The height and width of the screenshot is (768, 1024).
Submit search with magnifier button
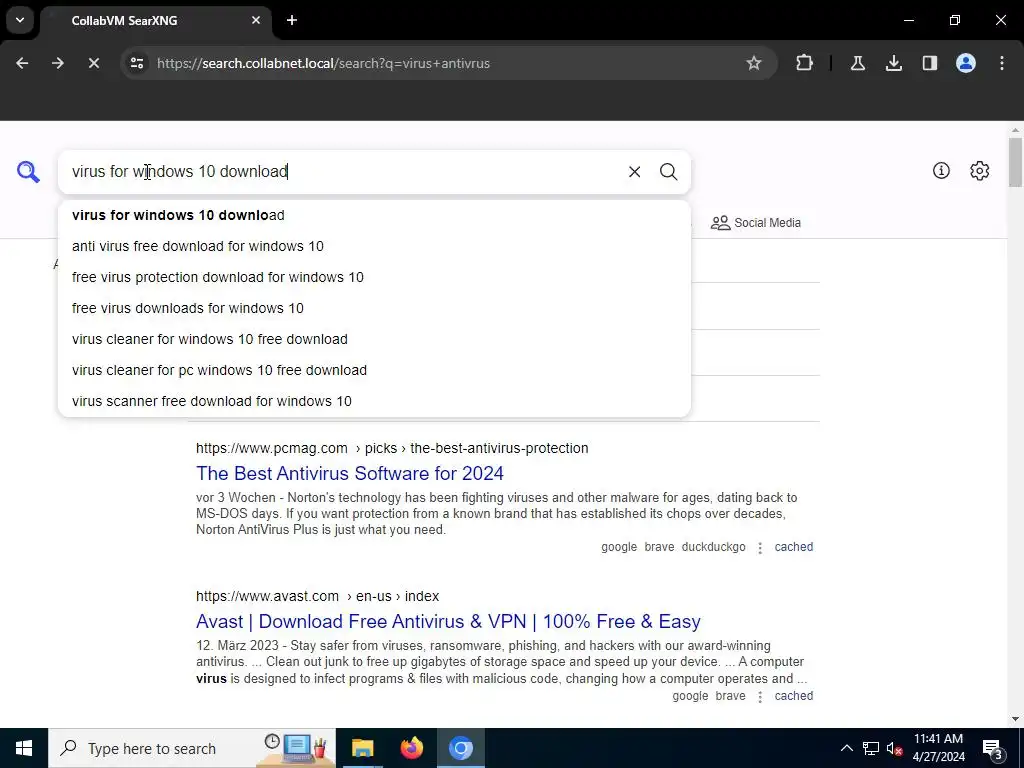click(x=668, y=172)
